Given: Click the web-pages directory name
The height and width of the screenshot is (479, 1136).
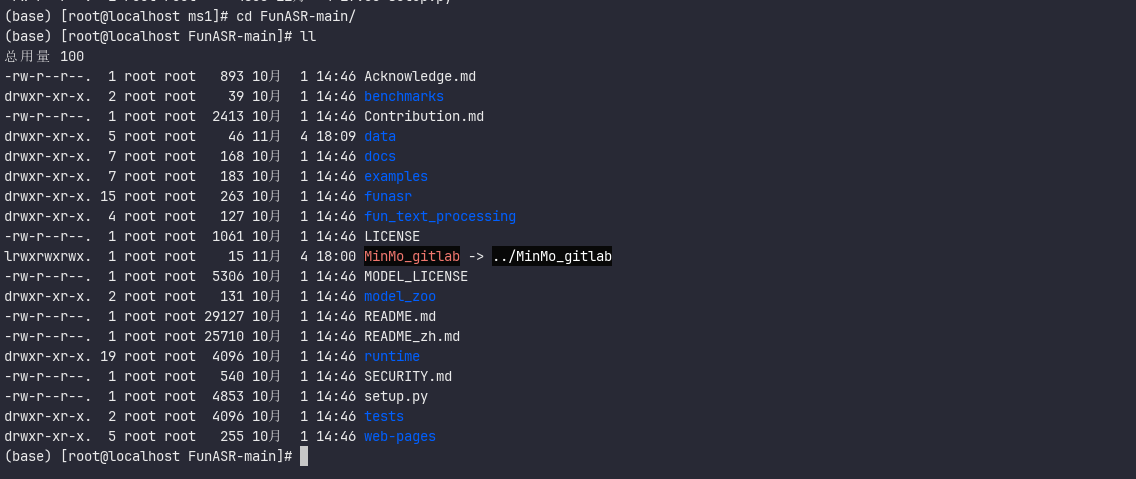Looking at the screenshot, I should (x=400, y=437).
